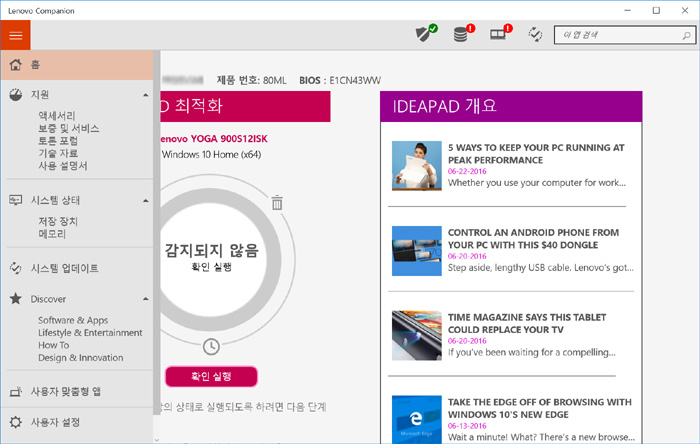This screenshot has width=700, height=444.
Task: Click date 06-13-2016
Action: [467, 426]
